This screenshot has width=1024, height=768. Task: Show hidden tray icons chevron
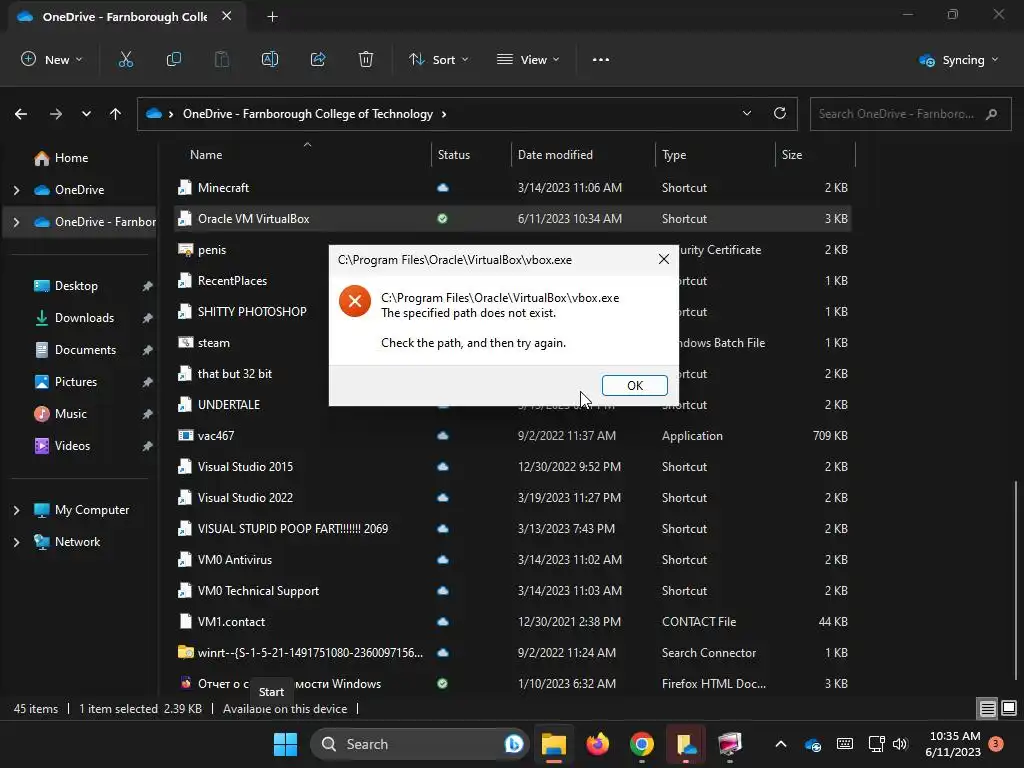click(x=780, y=744)
